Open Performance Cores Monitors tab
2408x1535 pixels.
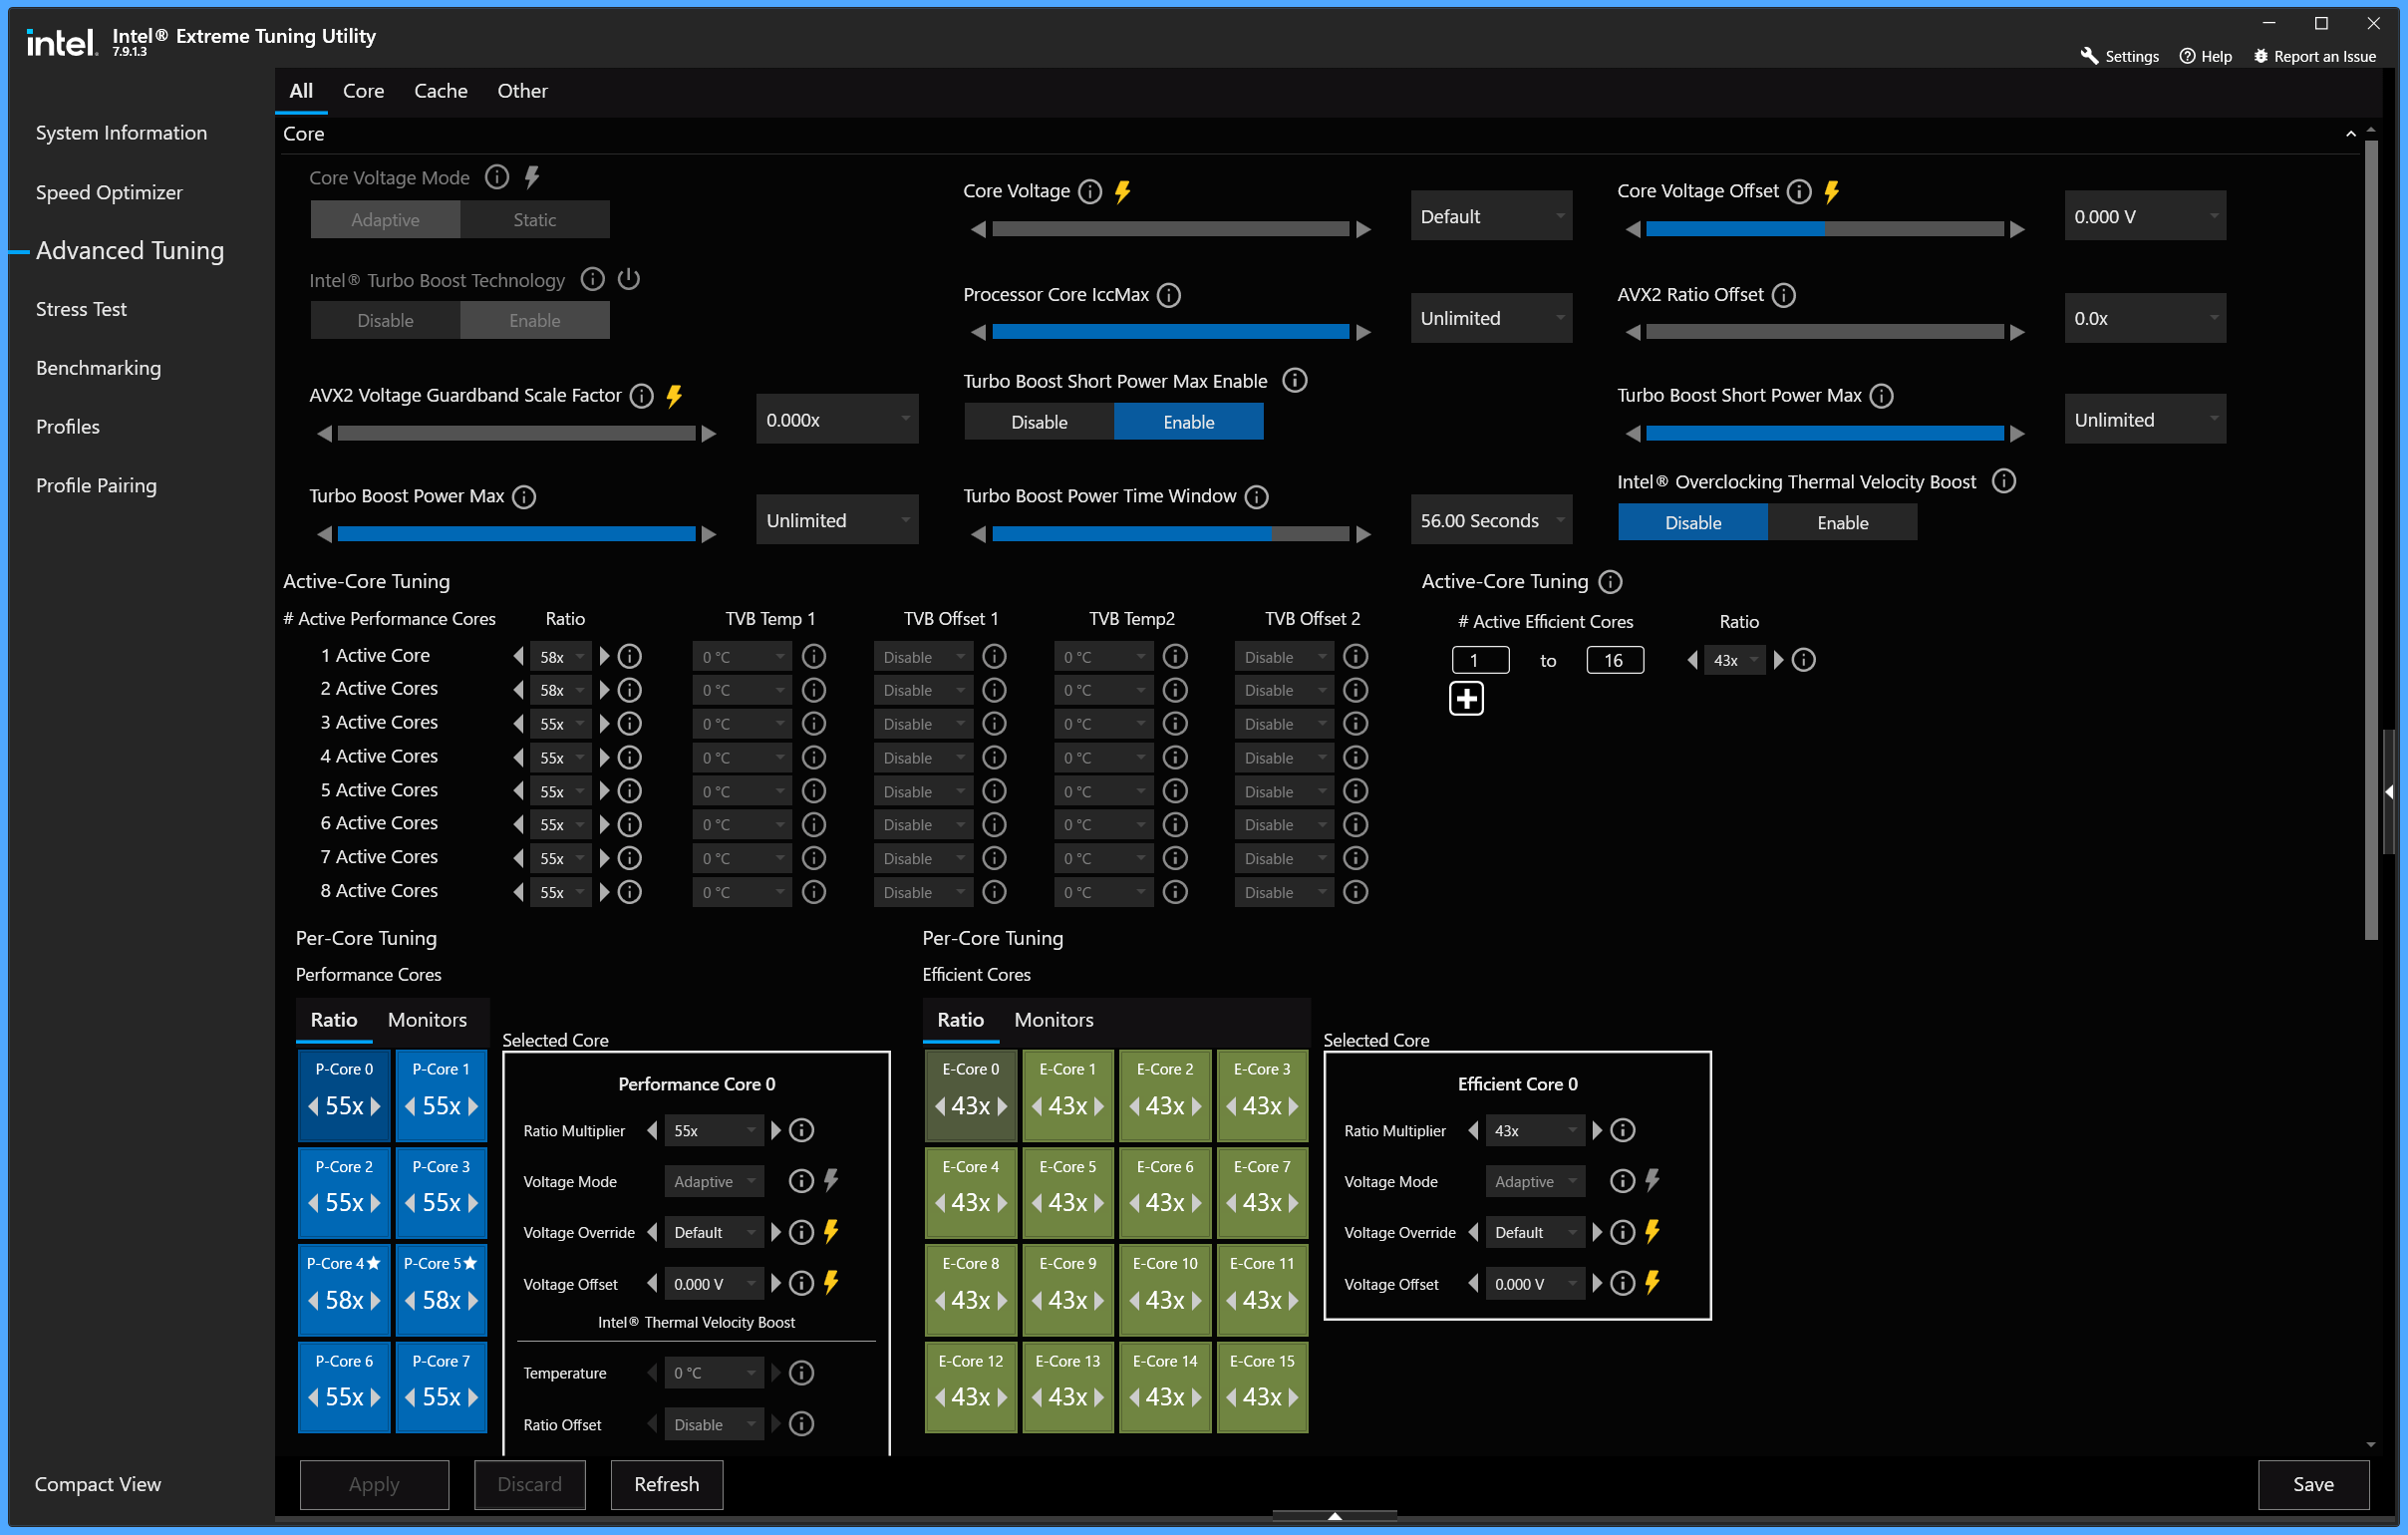(x=427, y=1019)
